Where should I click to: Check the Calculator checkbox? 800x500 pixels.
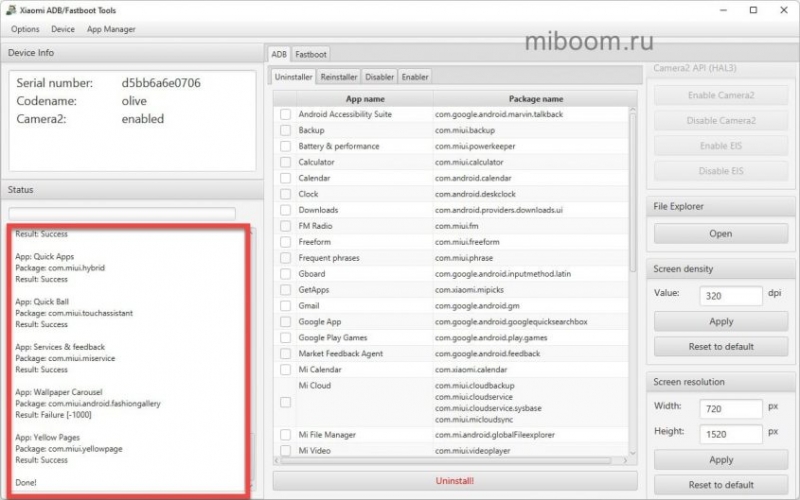click(x=286, y=162)
